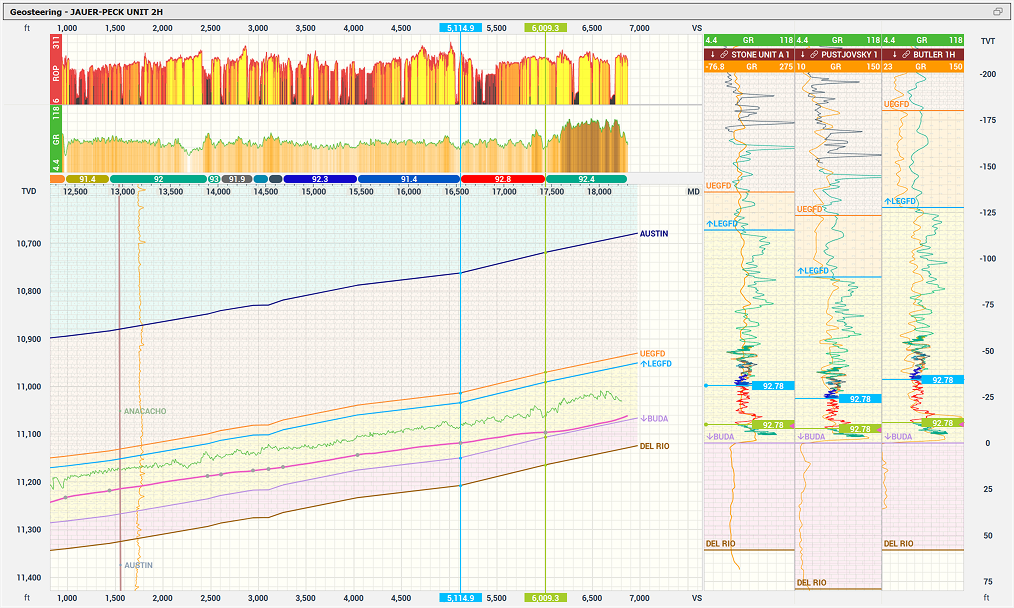Click the LEGFD top label in STONE UNIT A 1 track
The image size is (1014, 608).
point(722,224)
